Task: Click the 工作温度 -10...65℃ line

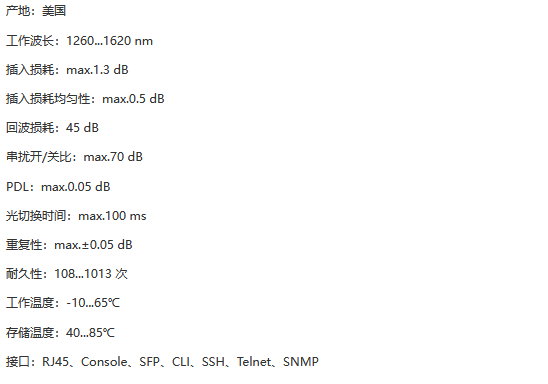Action: click(x=63, y=303)
